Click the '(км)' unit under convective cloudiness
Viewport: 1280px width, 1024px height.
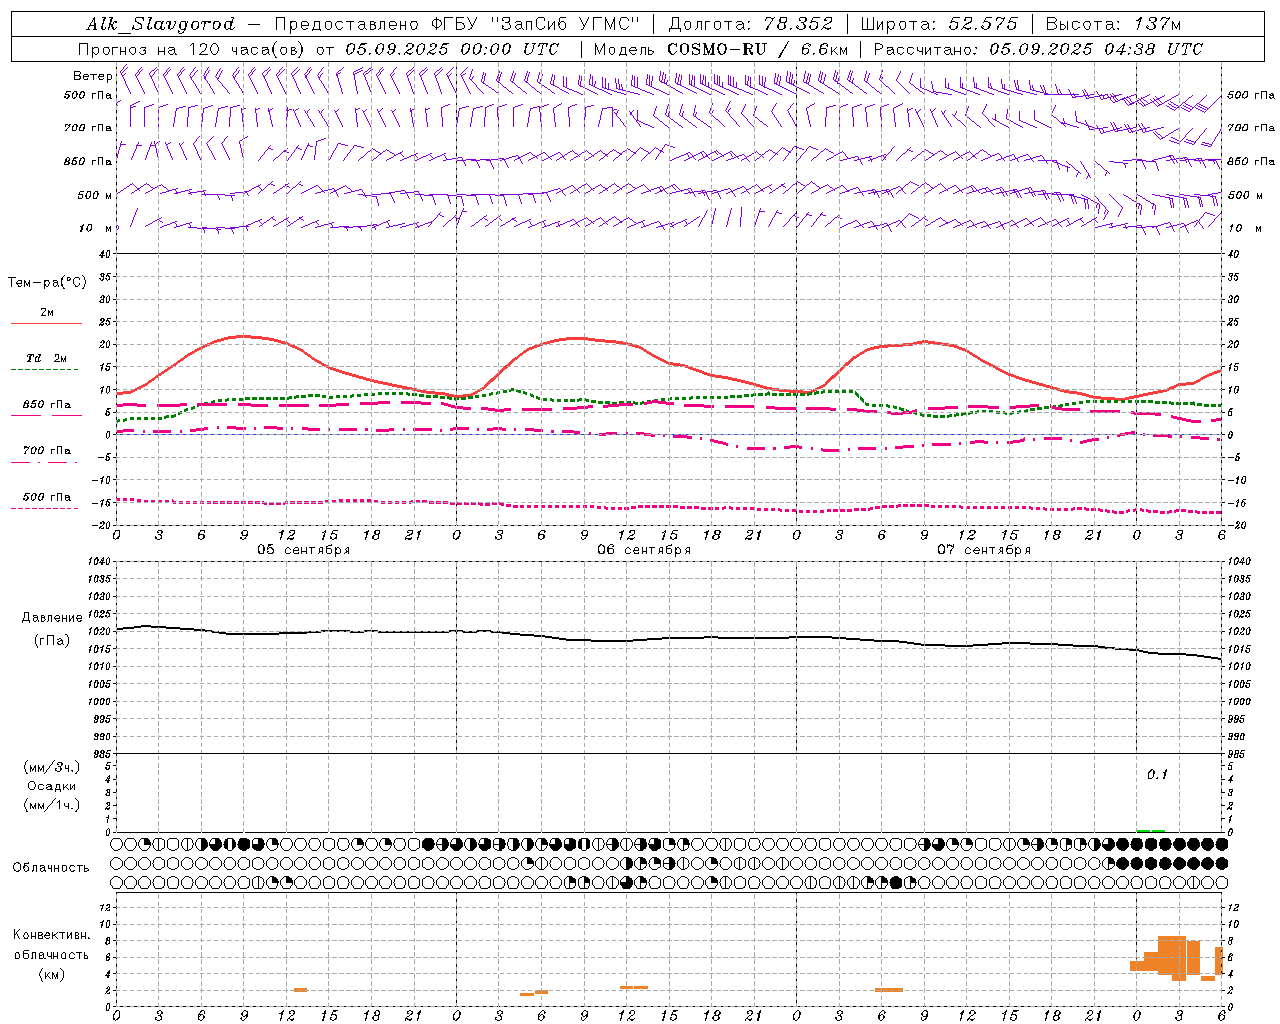point(52,974)
